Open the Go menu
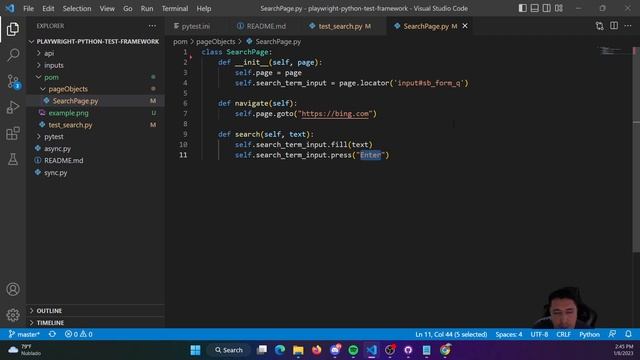Viewport: 640px width, 360px height. pyautogui.click(x=128, y=8)
